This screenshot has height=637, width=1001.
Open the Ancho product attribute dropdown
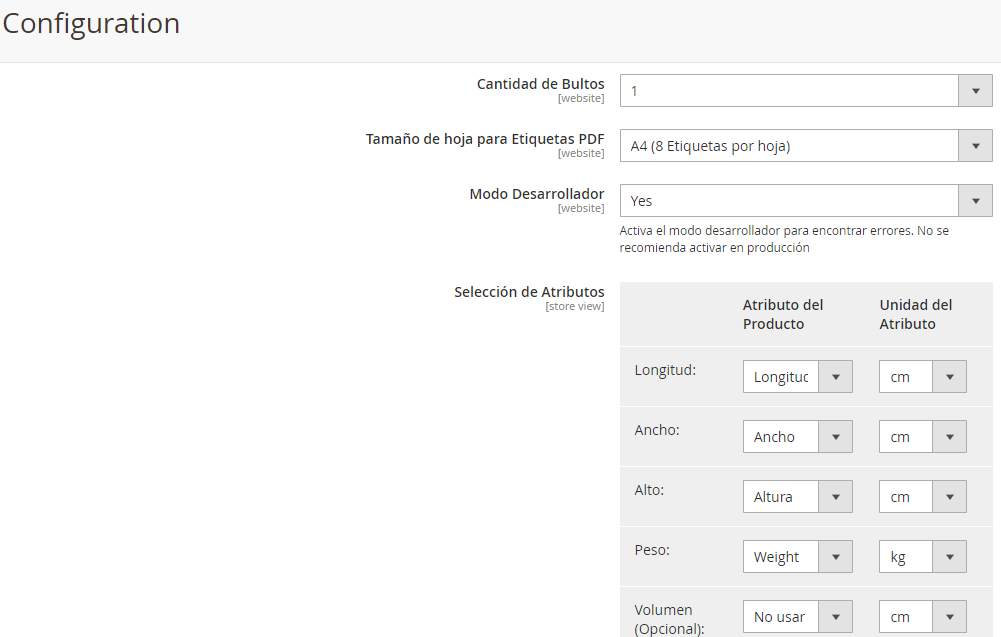coord(797,437)
